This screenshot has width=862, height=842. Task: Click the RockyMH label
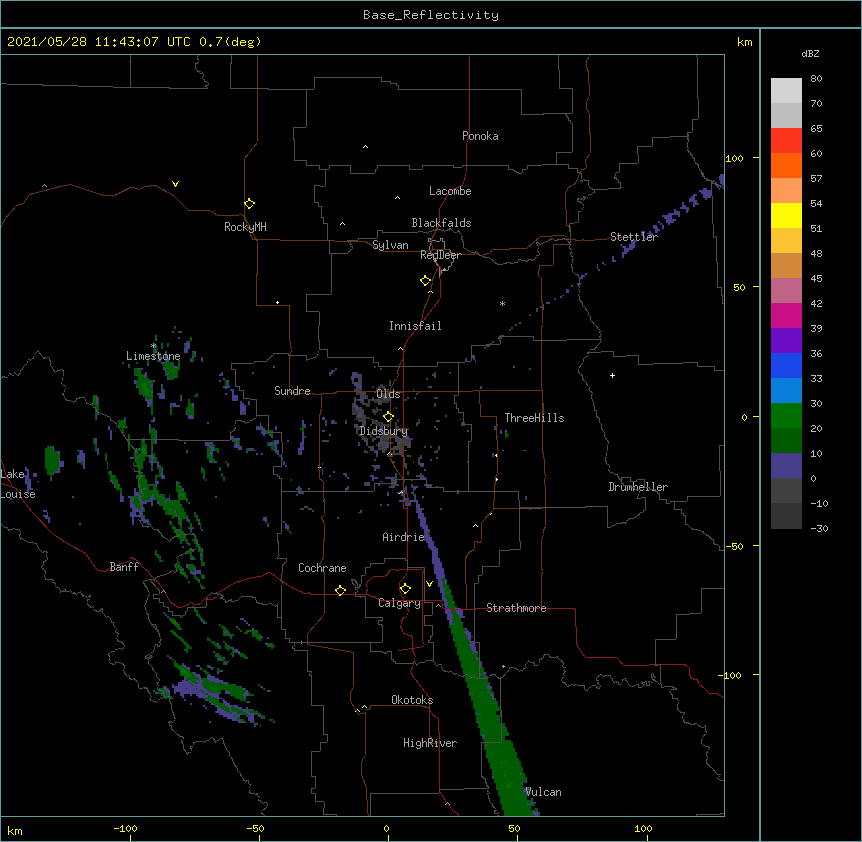click(x=245, y=227)
